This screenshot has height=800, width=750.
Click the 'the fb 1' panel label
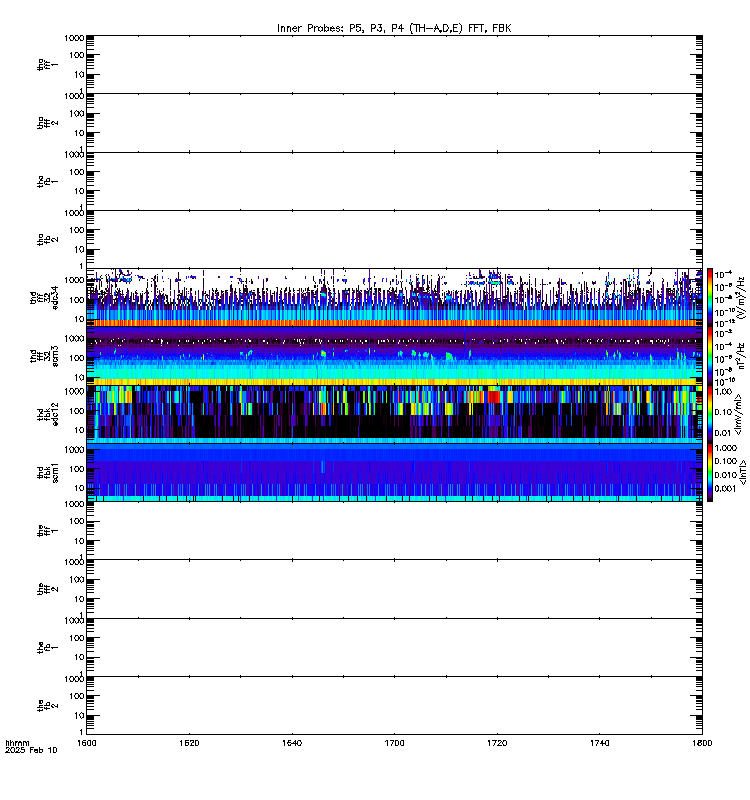click(x=47, y=647)
